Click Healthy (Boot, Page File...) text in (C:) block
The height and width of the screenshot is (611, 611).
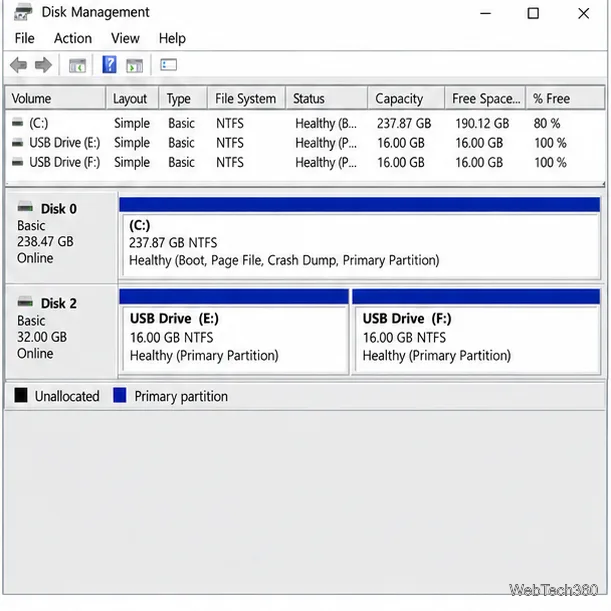pos(284,260)
